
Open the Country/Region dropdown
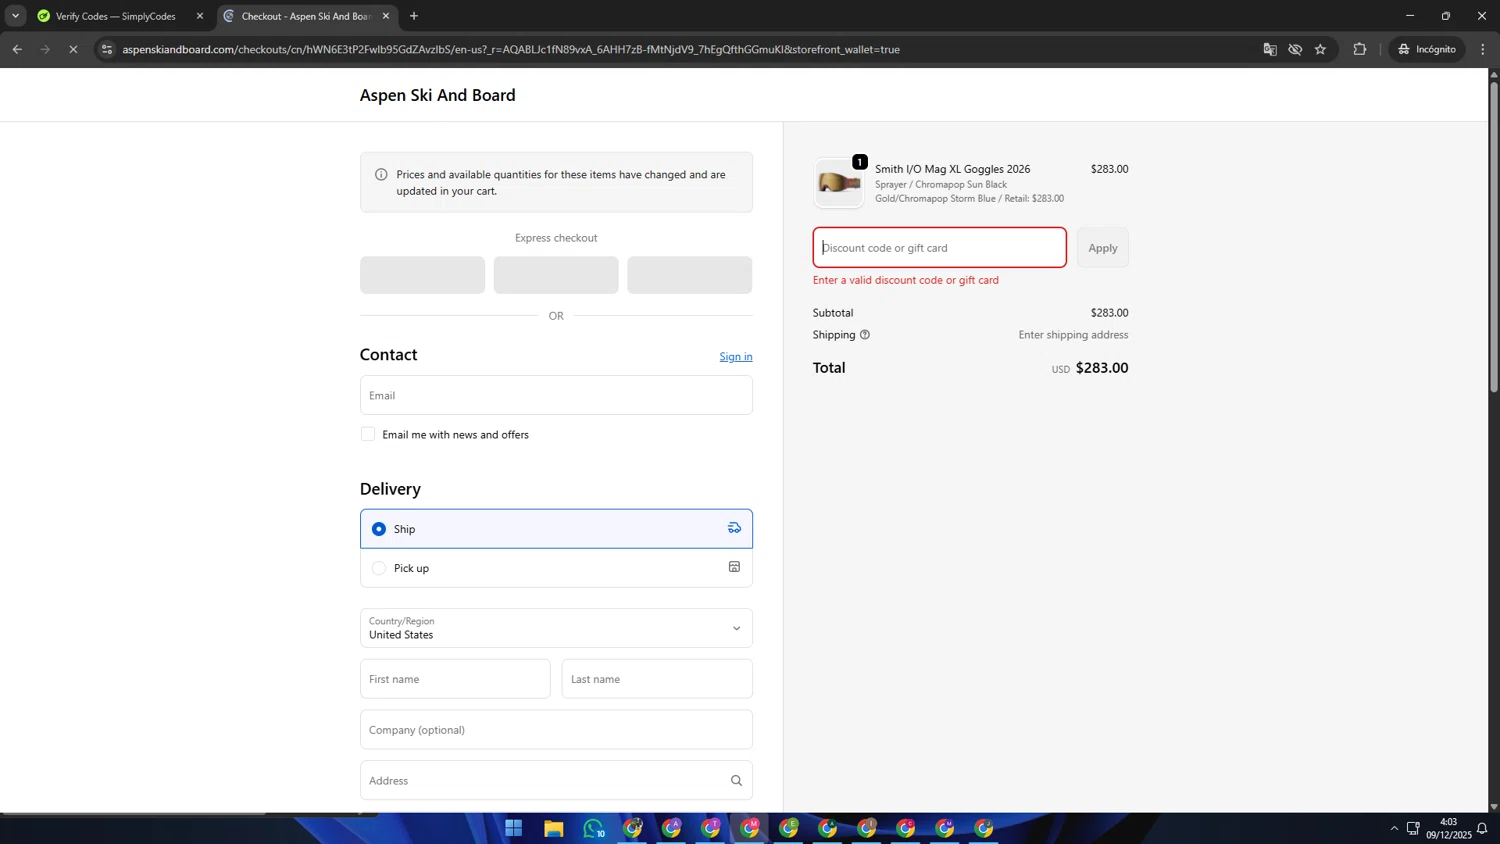tap(556, 628)
